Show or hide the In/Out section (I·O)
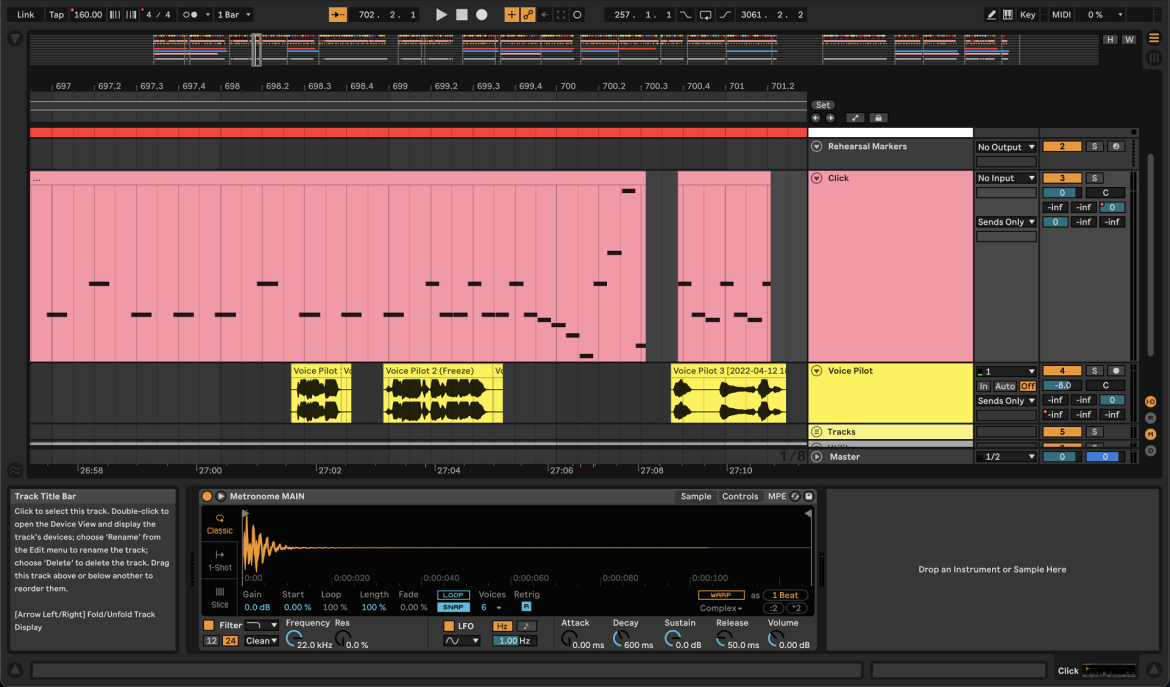1170x687 pixels. pyautogui.click(x=1151, y=401)
